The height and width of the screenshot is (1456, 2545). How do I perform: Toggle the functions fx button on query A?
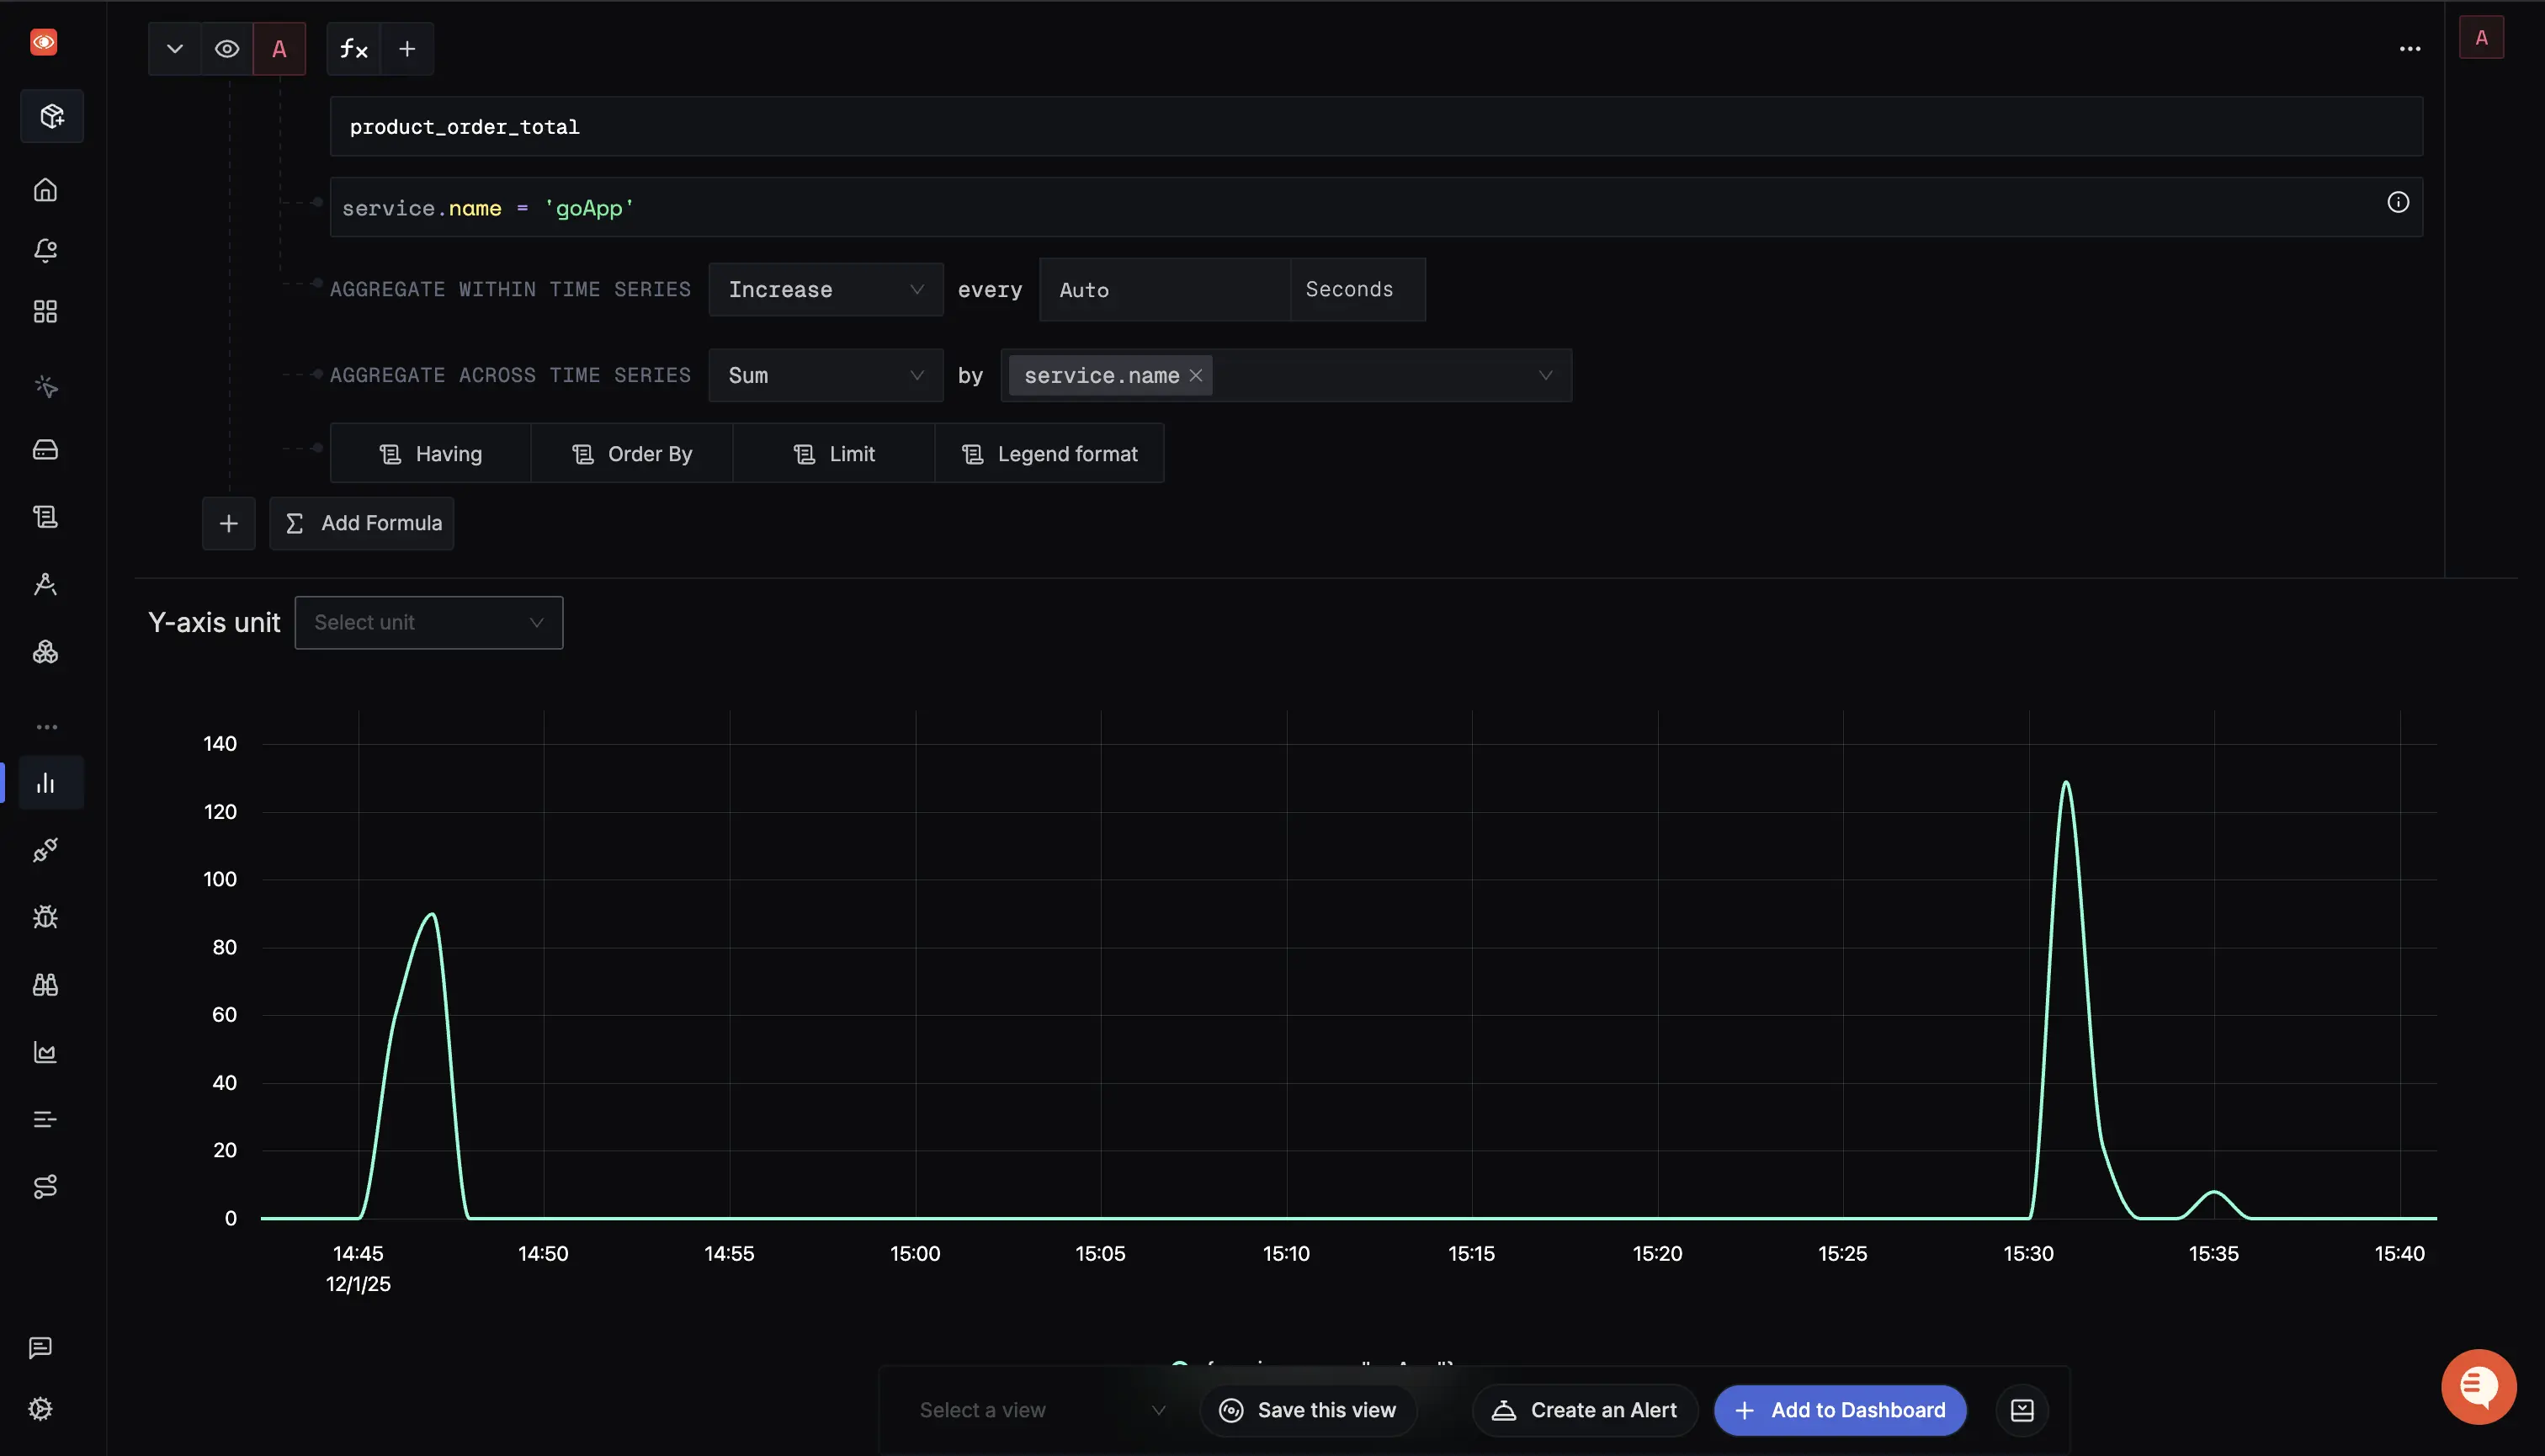point(352,48)
